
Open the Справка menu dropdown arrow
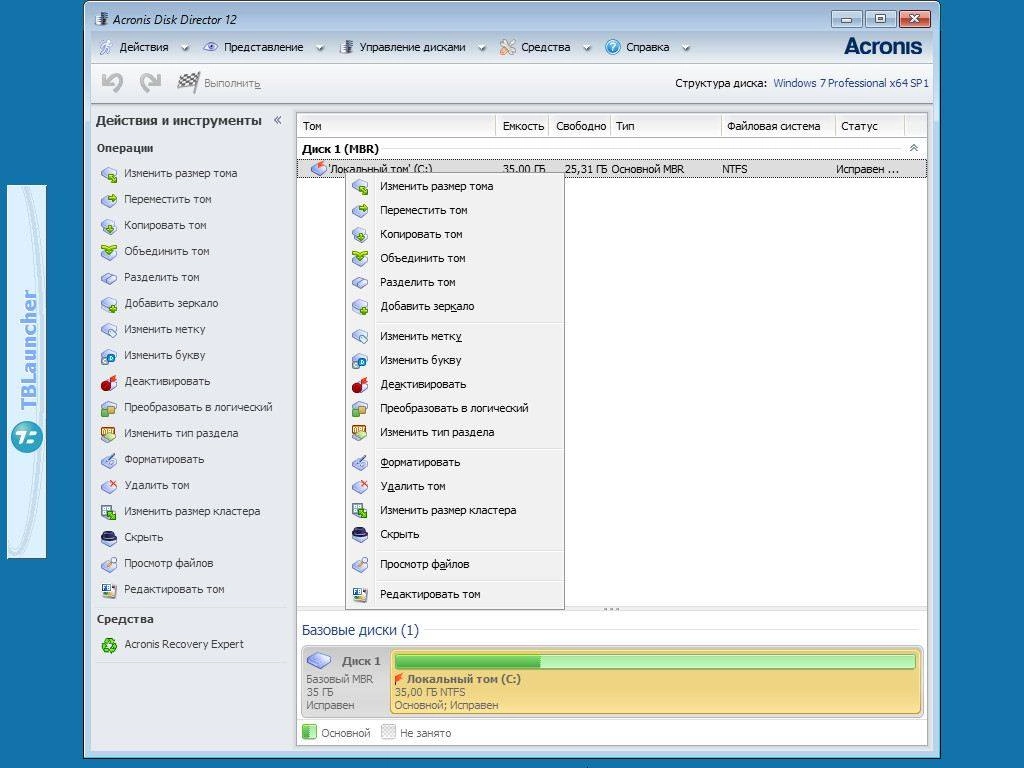(x=686, y=48)
